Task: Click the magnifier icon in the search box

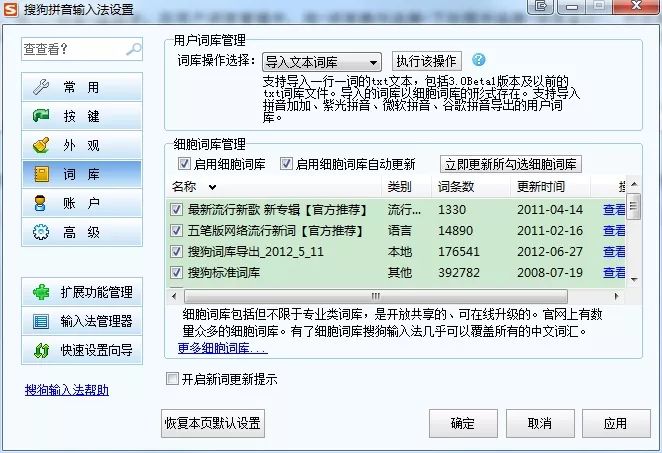Action: click(x=134, y=49)
